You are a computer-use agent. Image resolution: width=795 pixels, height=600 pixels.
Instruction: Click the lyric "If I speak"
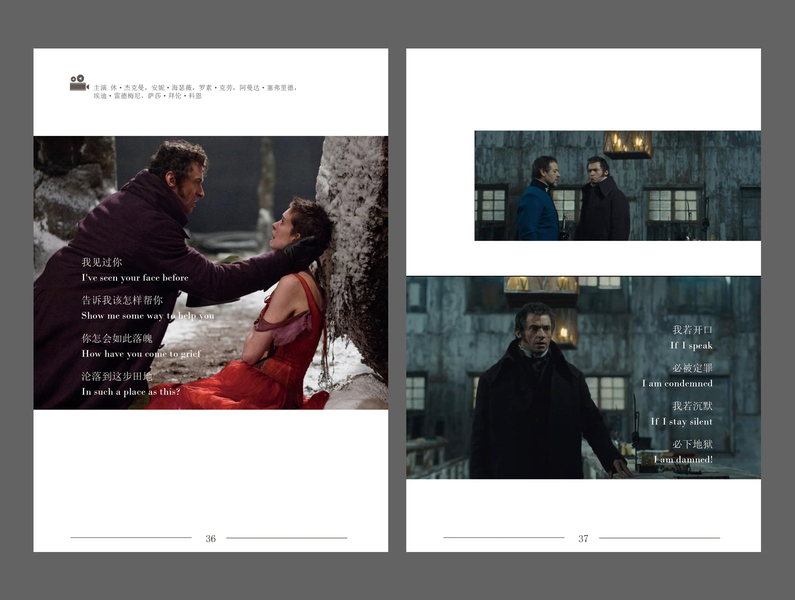[692, 345]
